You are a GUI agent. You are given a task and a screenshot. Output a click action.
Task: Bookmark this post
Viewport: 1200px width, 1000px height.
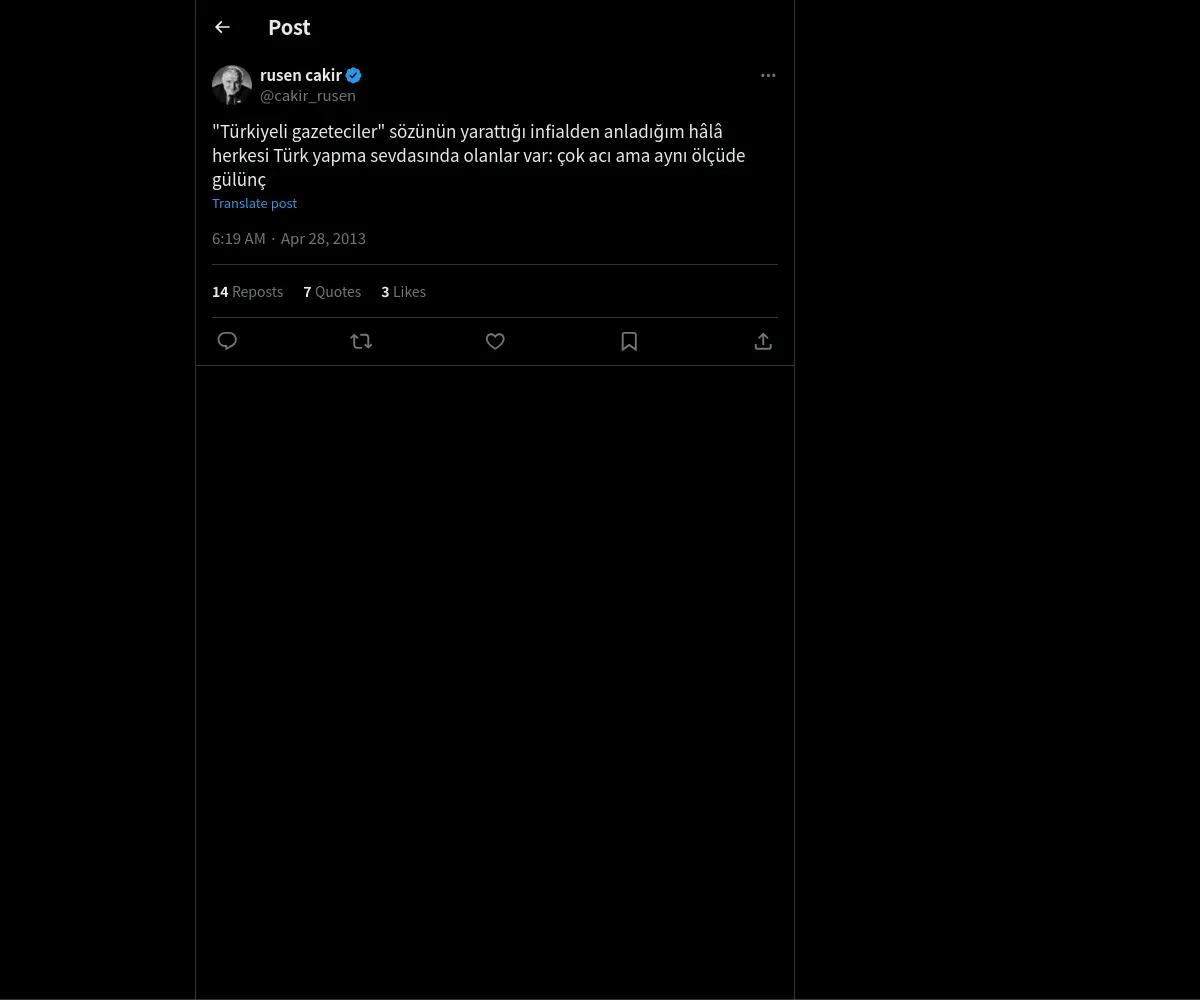(629, 341)
